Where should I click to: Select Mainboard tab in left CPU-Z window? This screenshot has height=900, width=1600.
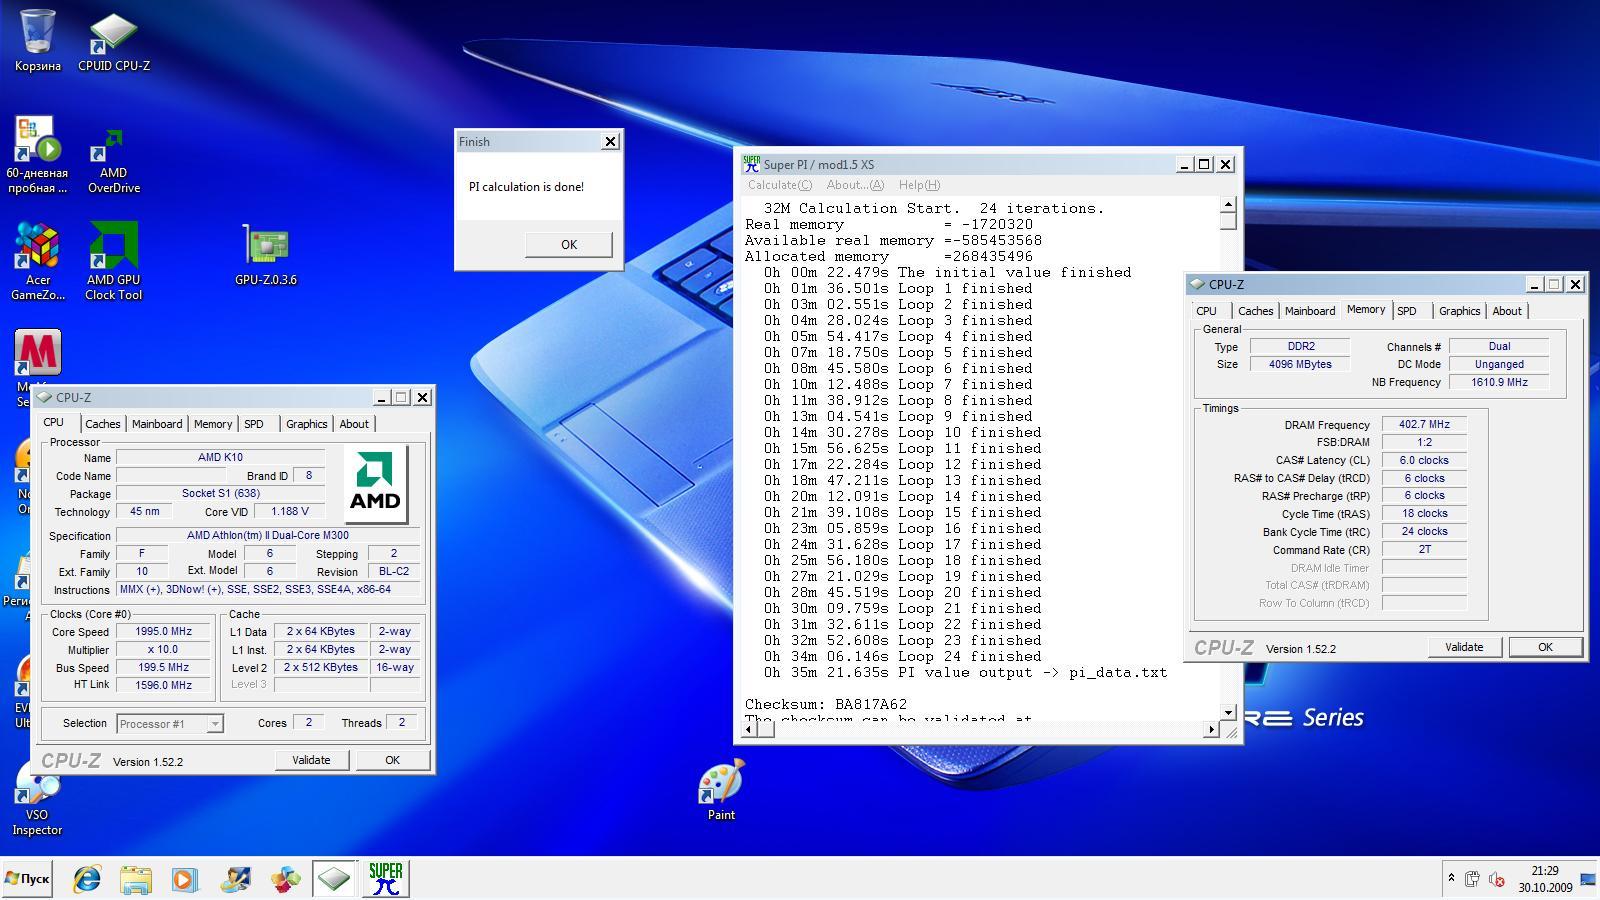point(157,424)
